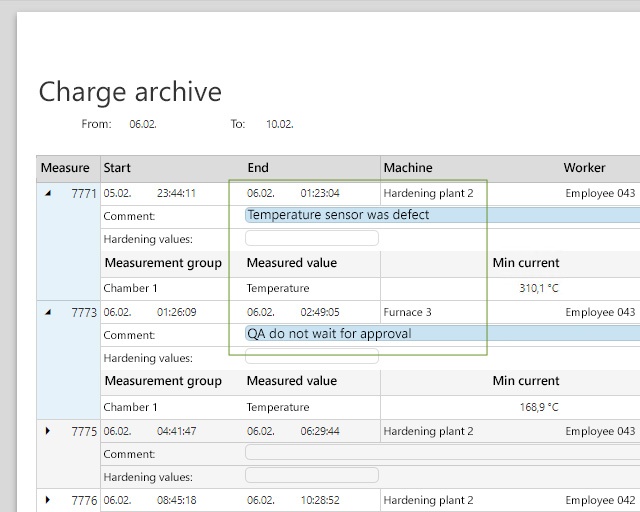The width and height of the screenshot is (640, 512).
Task: Click the Start column header
Action: pos(117,168)
